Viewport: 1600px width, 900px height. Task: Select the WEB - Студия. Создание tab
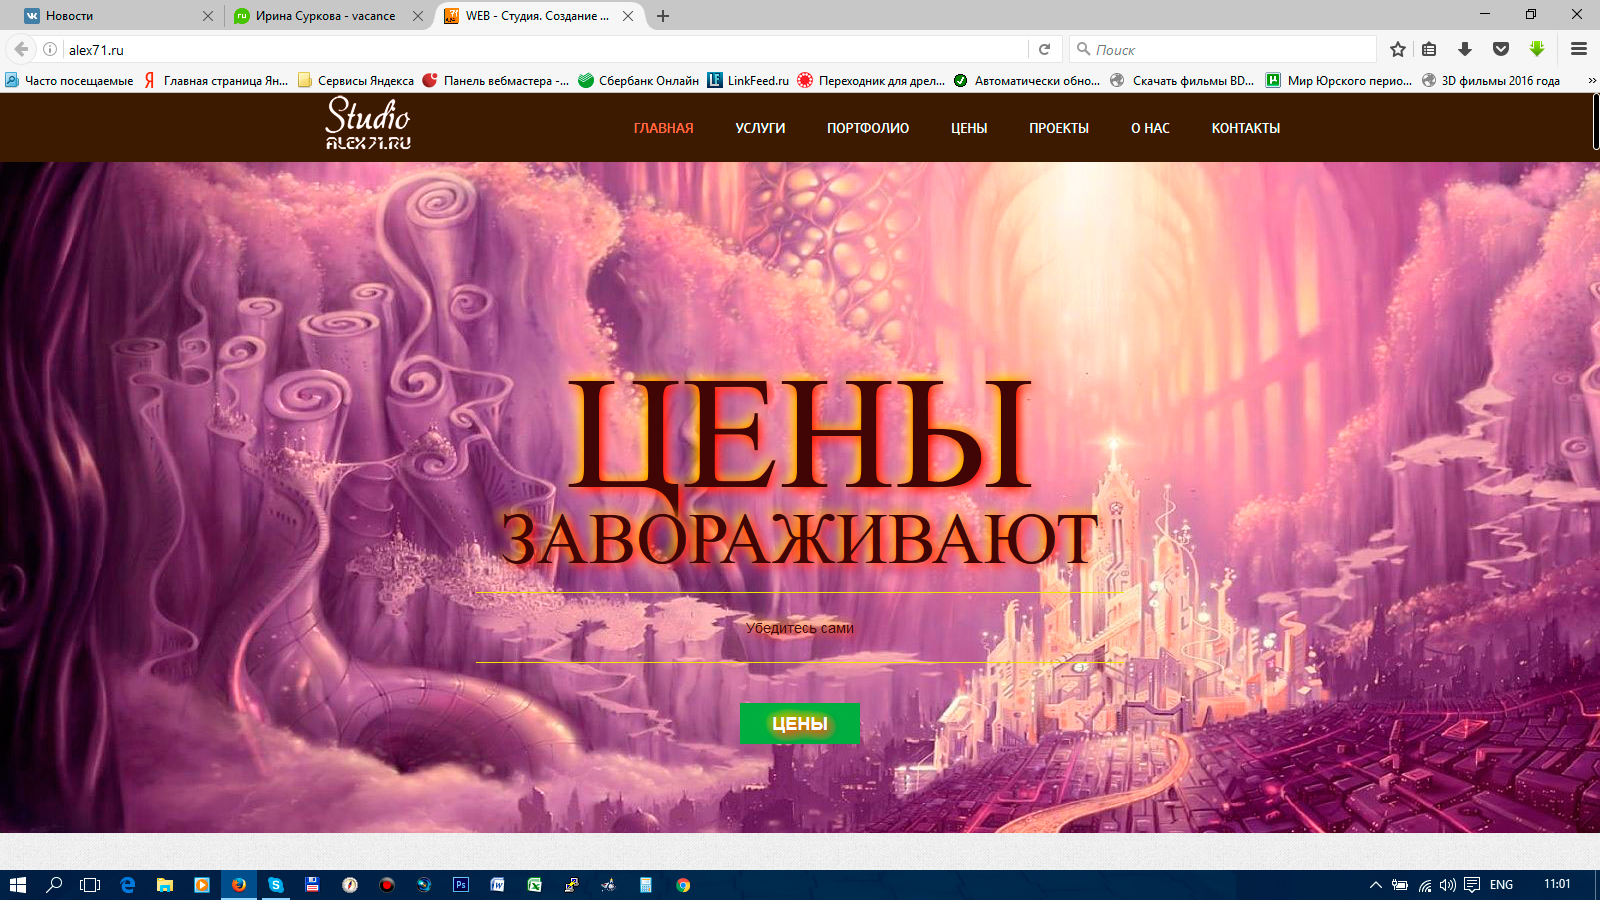[537, 16]
